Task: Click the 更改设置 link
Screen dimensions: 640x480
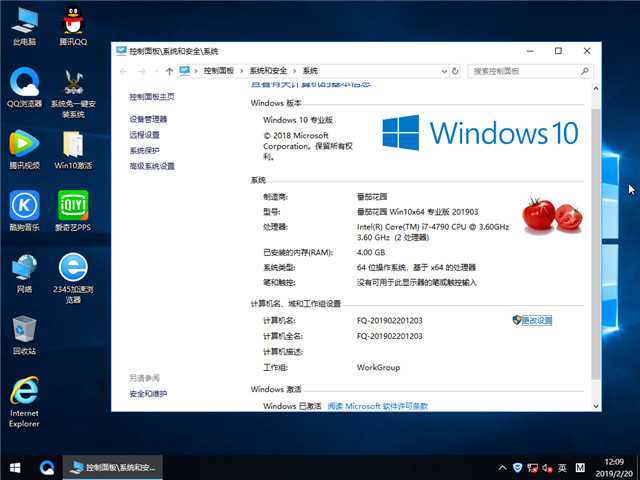Action: (536, 320)
